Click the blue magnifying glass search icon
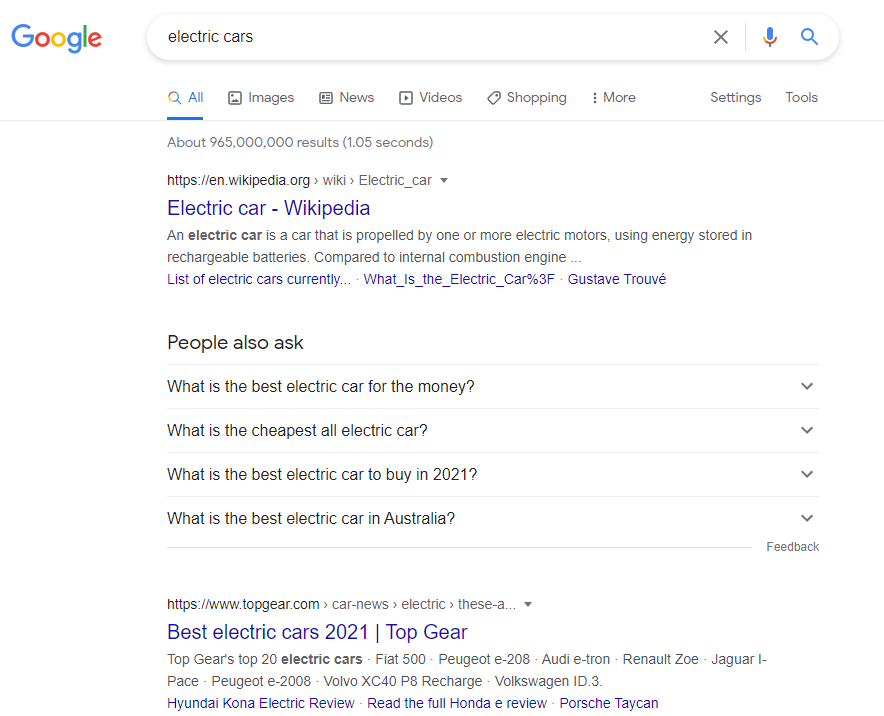Viewport: 884px width, 716px height. point(809,36)
